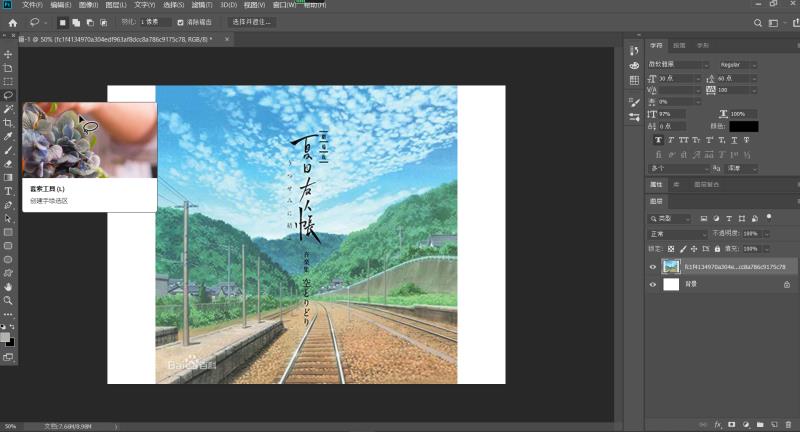Click the 选择并遮住 button
This screenshot has height=432, width=800.
[251, 22]
